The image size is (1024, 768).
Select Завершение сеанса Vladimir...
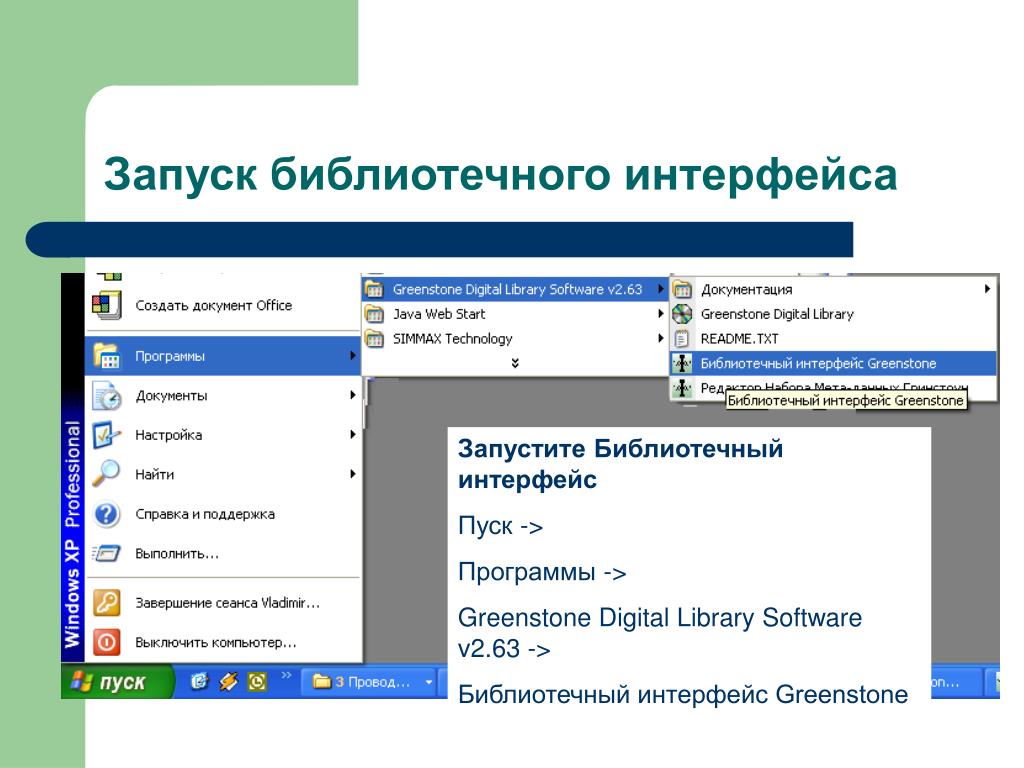coord(223,603)
